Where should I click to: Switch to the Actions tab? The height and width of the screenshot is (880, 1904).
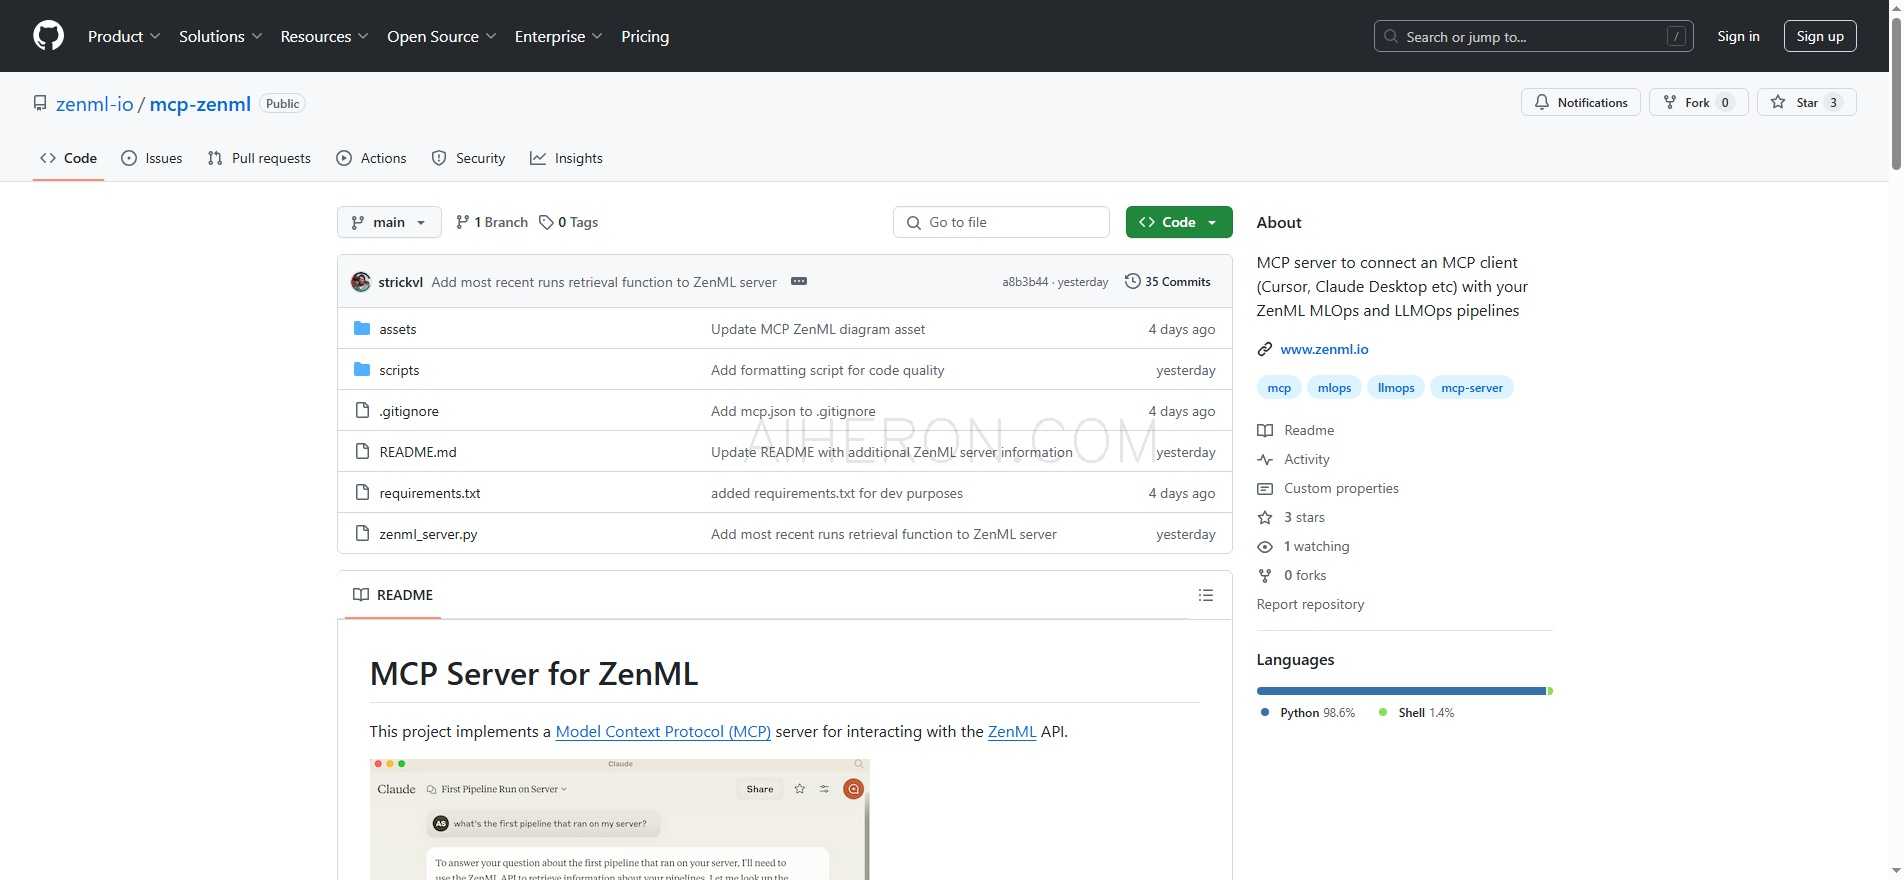[x=372, y=158]
